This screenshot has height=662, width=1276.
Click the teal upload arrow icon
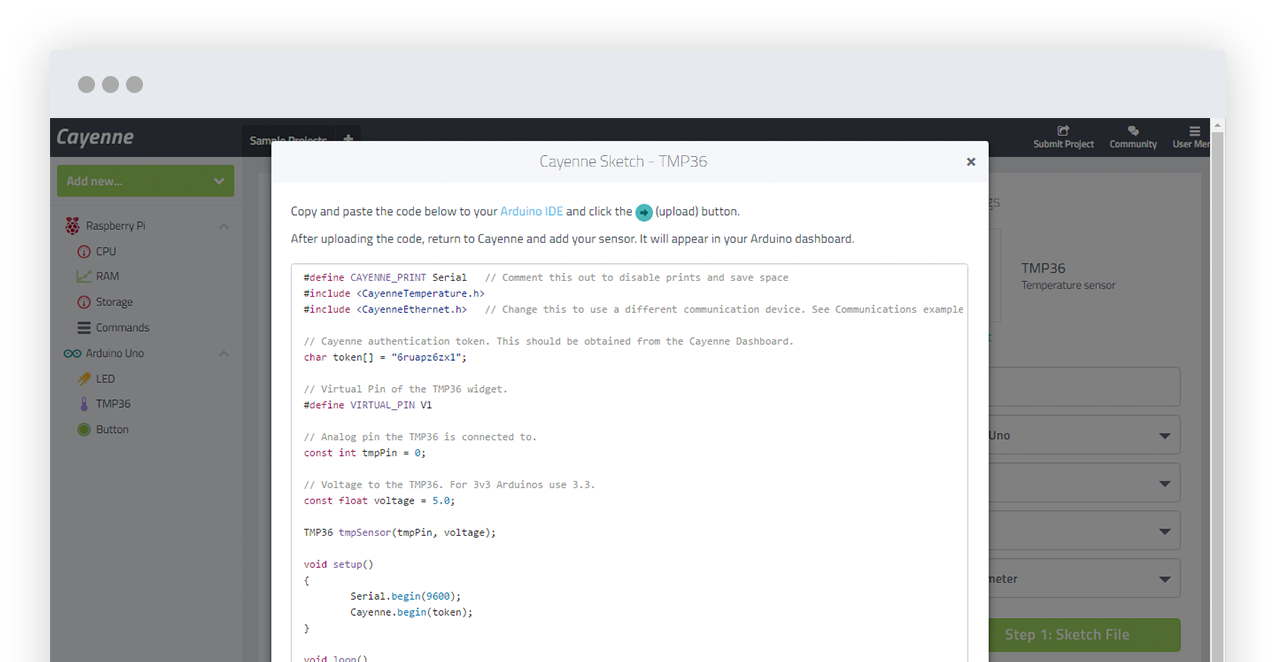[644, 212]
